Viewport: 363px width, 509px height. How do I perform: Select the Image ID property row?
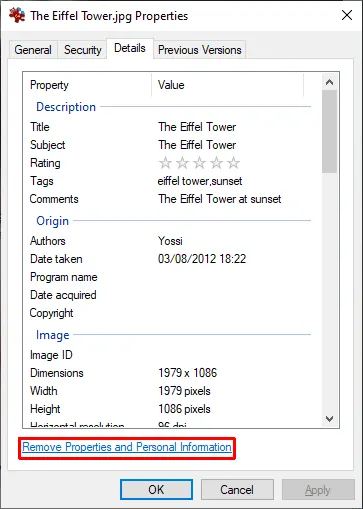pos(170,355)
